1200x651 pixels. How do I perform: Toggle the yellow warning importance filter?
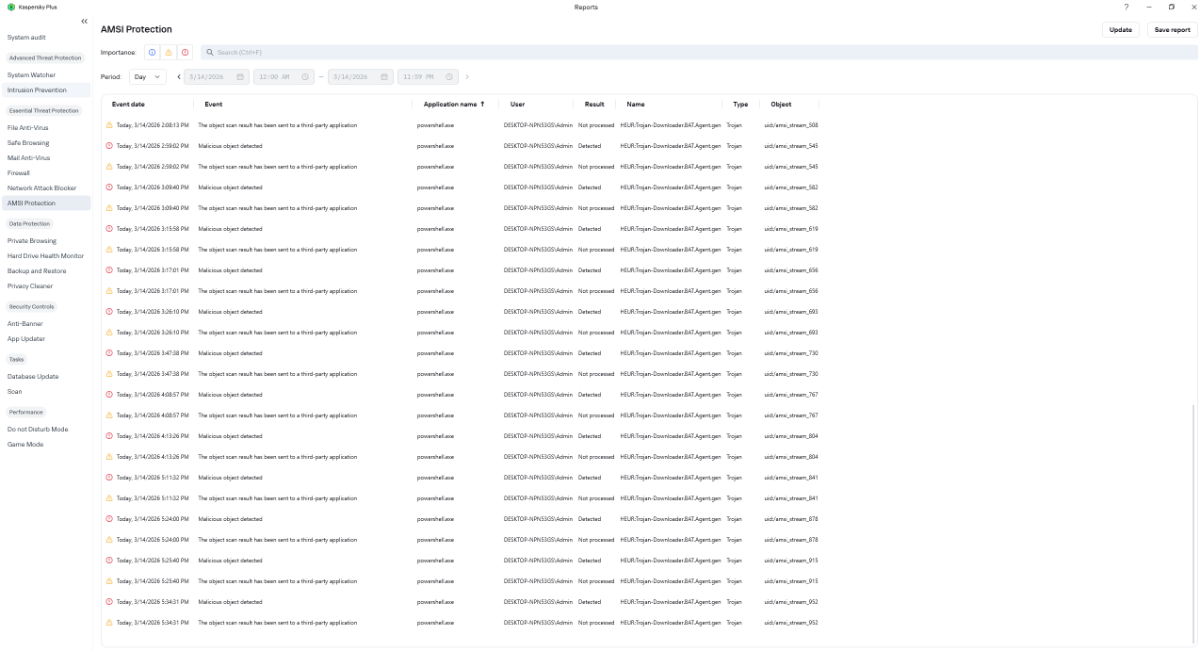[x=168, y=52]
